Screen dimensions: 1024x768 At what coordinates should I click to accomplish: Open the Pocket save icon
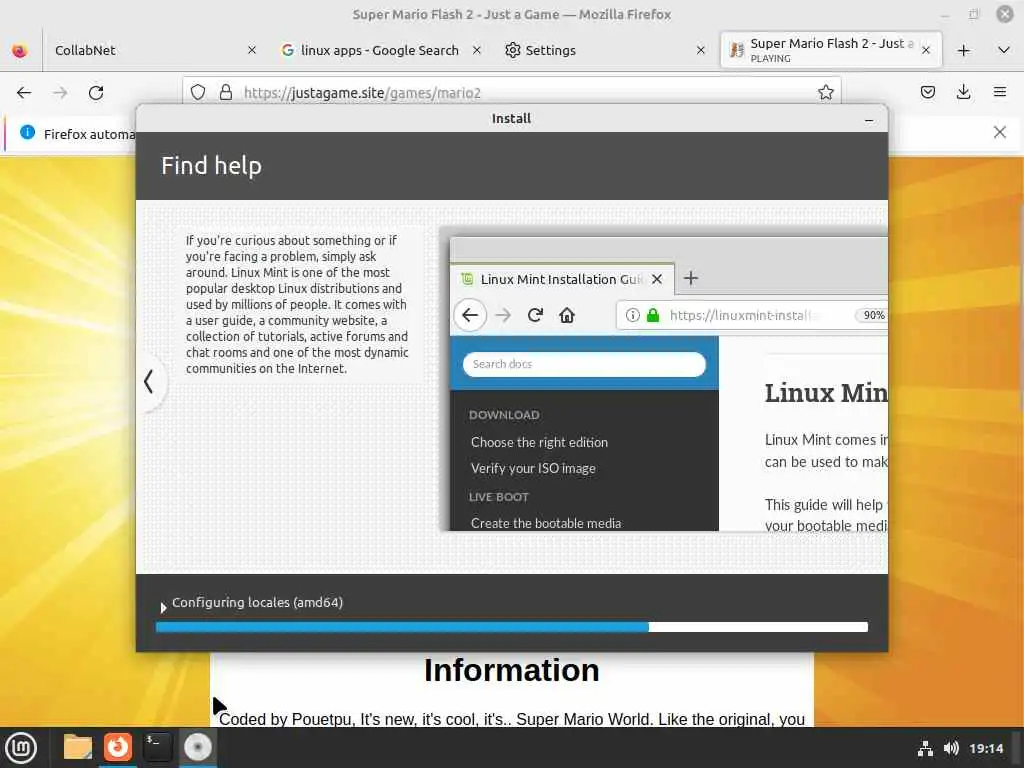click(x=927, y=92)
